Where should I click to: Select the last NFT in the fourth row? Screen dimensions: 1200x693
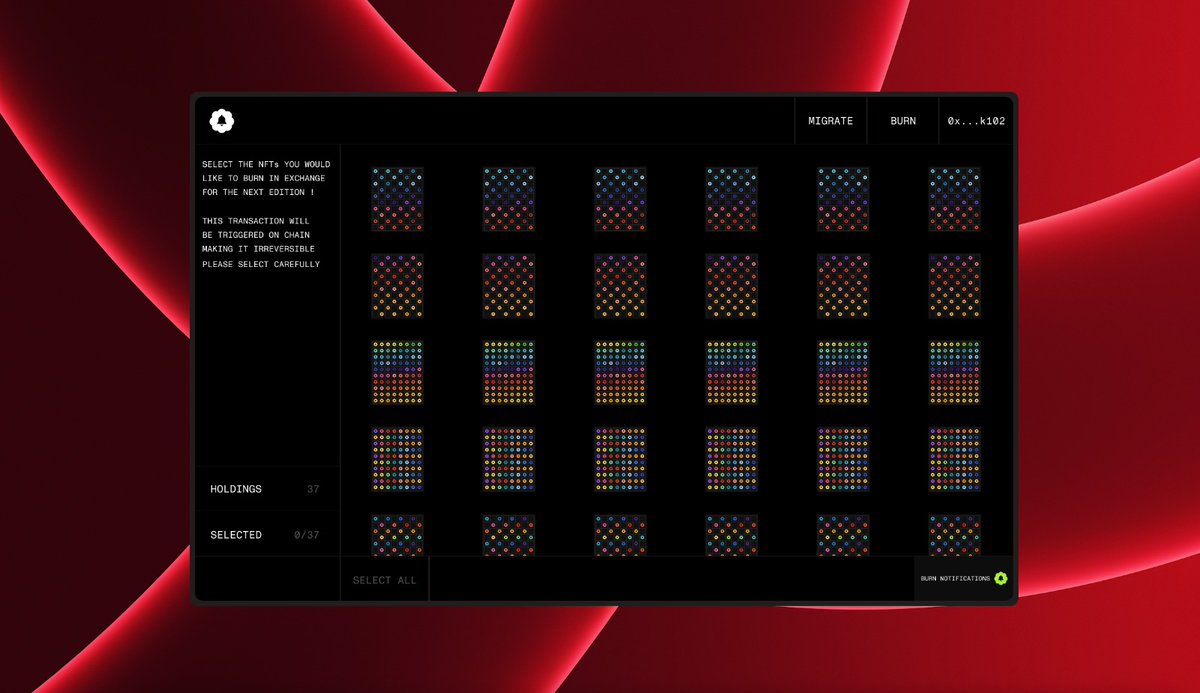[x=954, y=460]
